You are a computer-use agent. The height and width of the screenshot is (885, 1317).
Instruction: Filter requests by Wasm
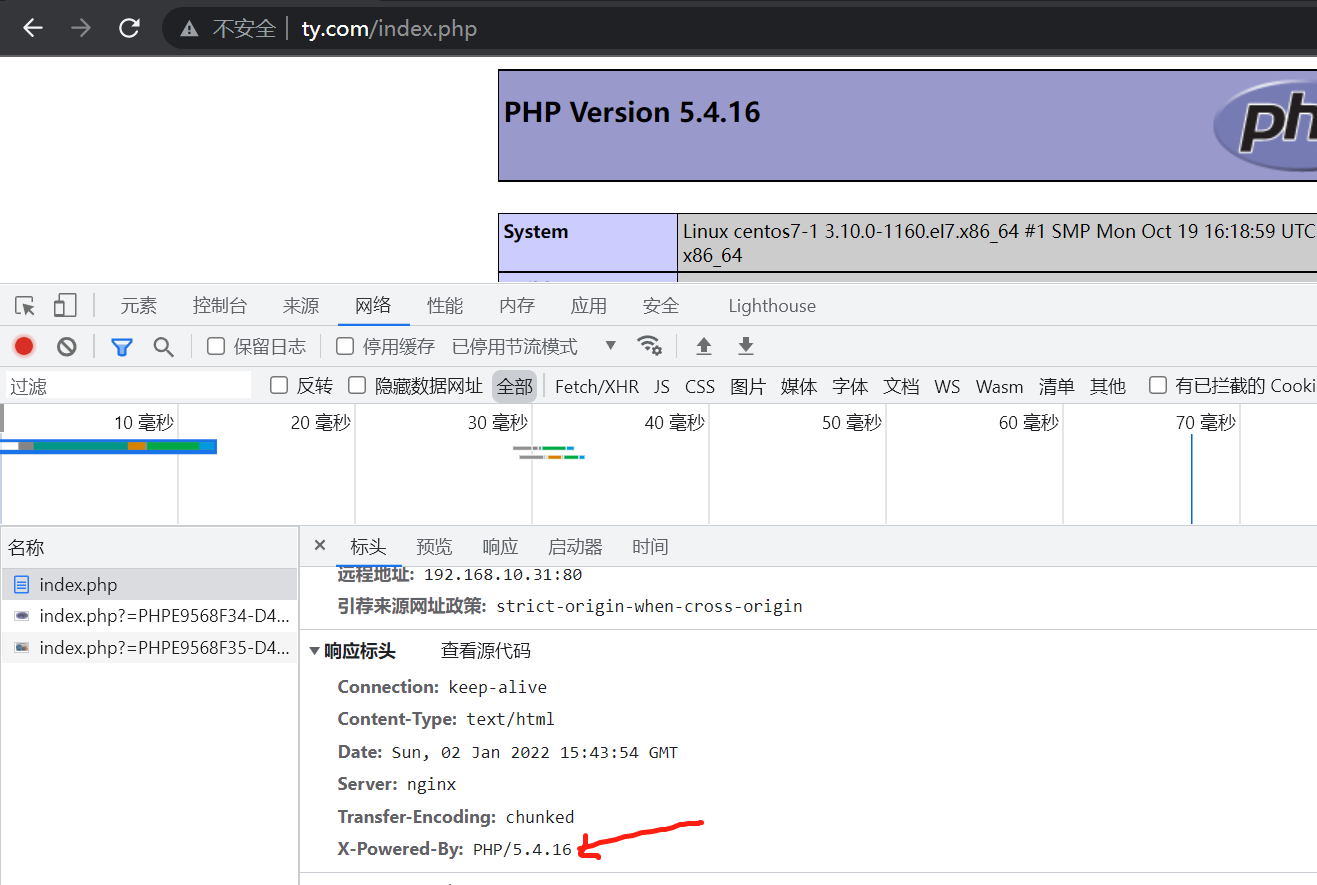point(1000,386)
